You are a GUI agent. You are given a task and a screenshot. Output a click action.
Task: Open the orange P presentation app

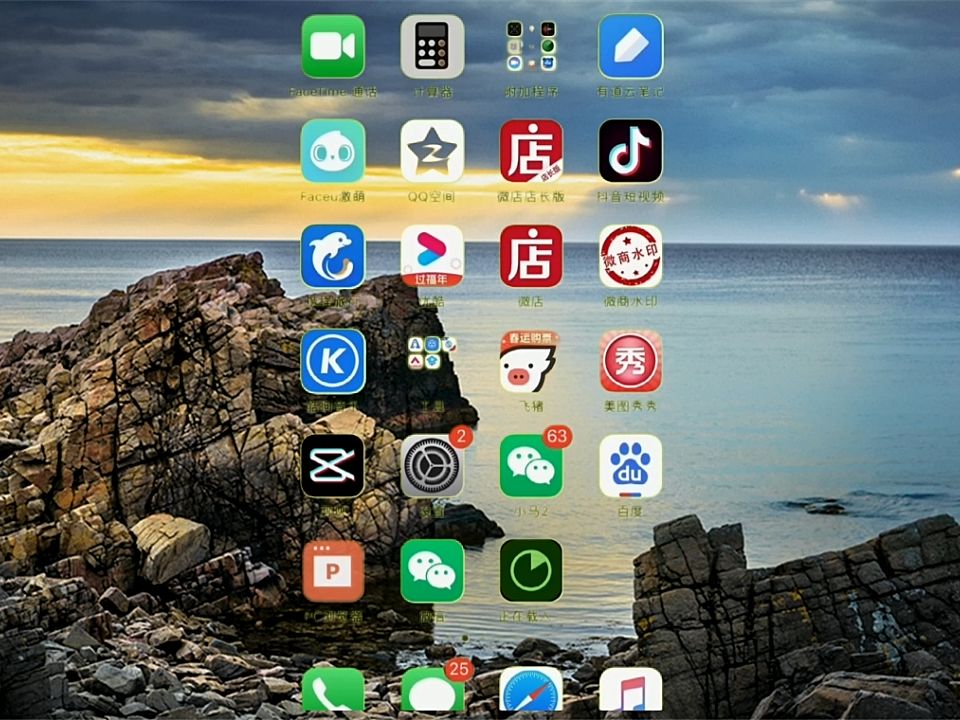point(333,571)
